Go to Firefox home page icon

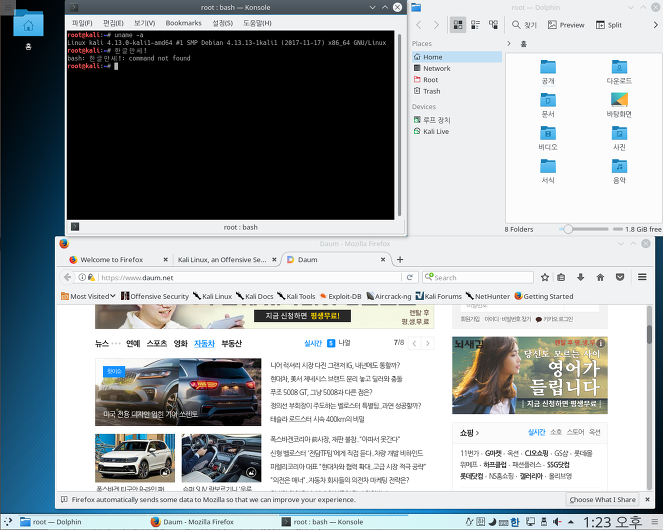click(600, 277)
